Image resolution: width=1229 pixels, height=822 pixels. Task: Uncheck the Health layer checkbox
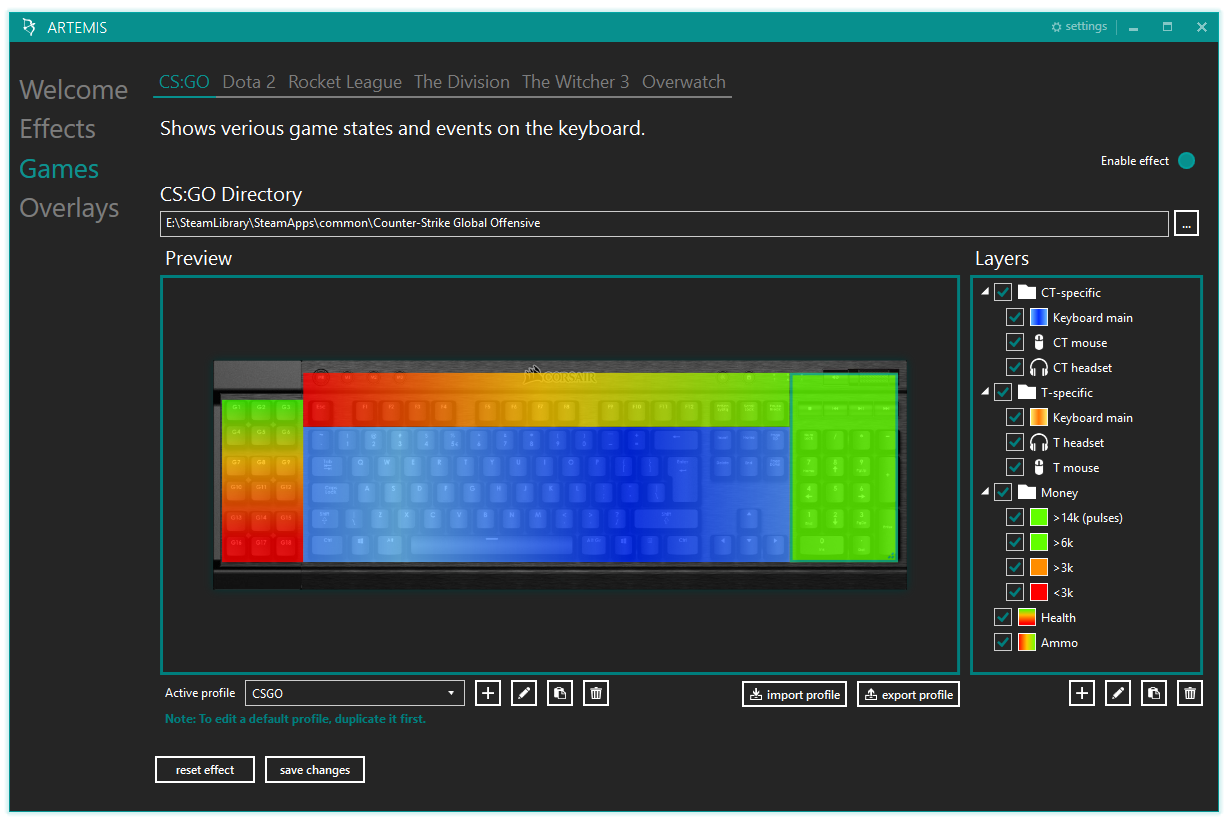point(1003,617)
